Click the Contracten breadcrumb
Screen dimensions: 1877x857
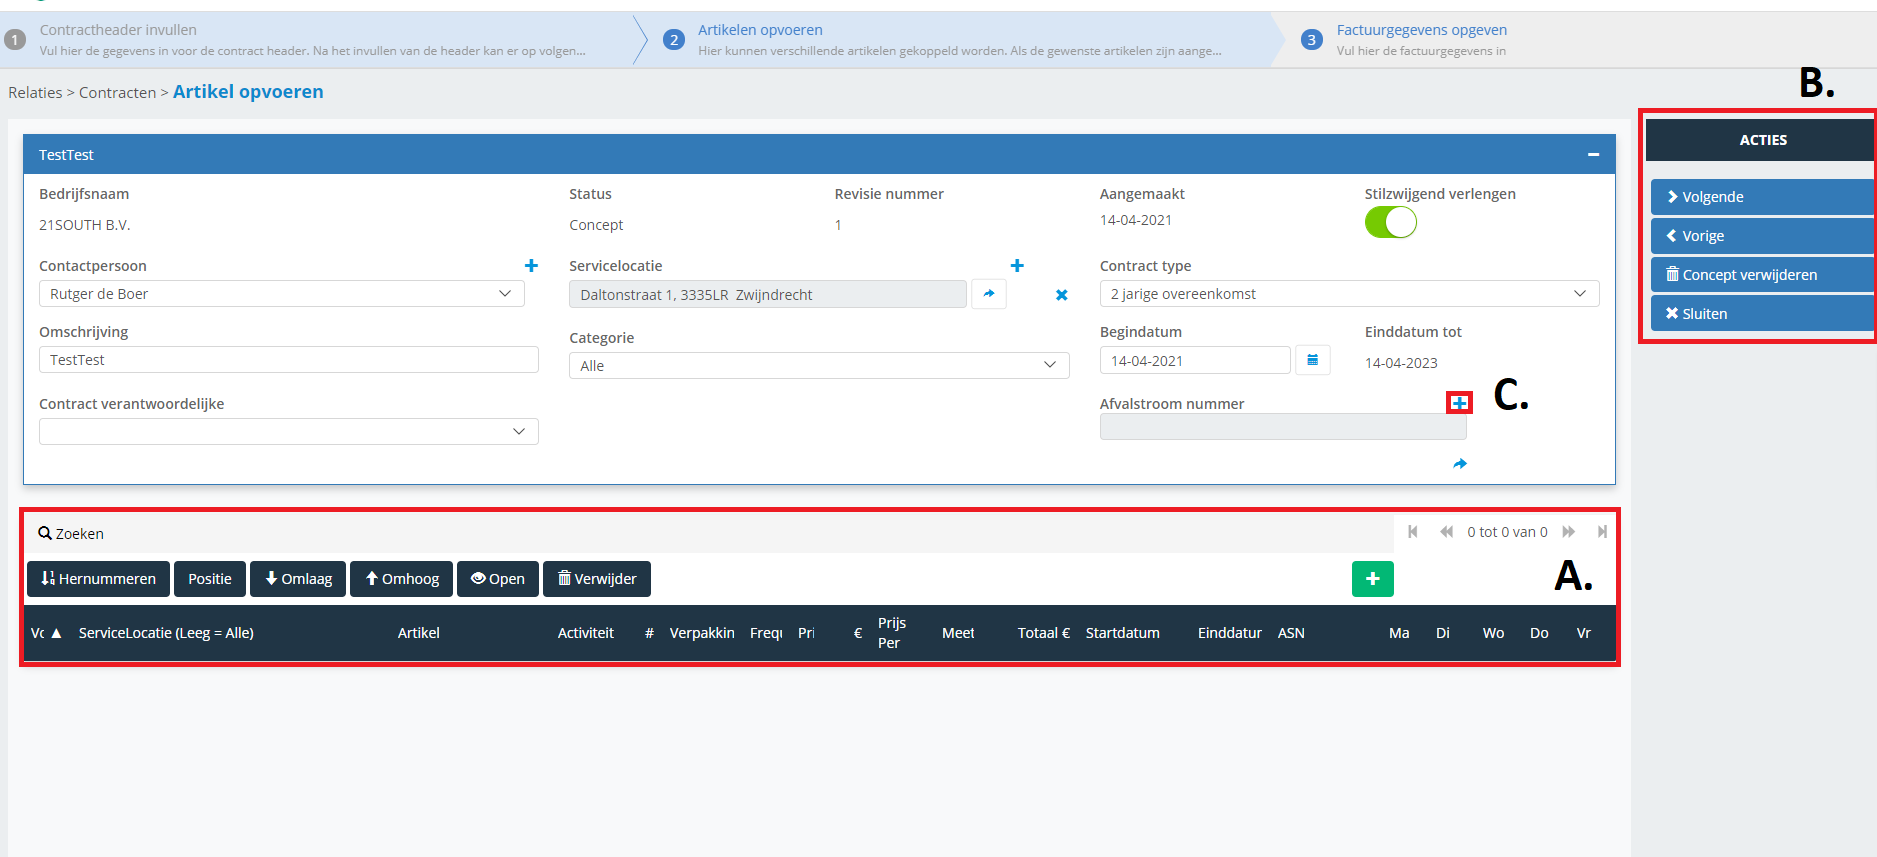(117, 93)
